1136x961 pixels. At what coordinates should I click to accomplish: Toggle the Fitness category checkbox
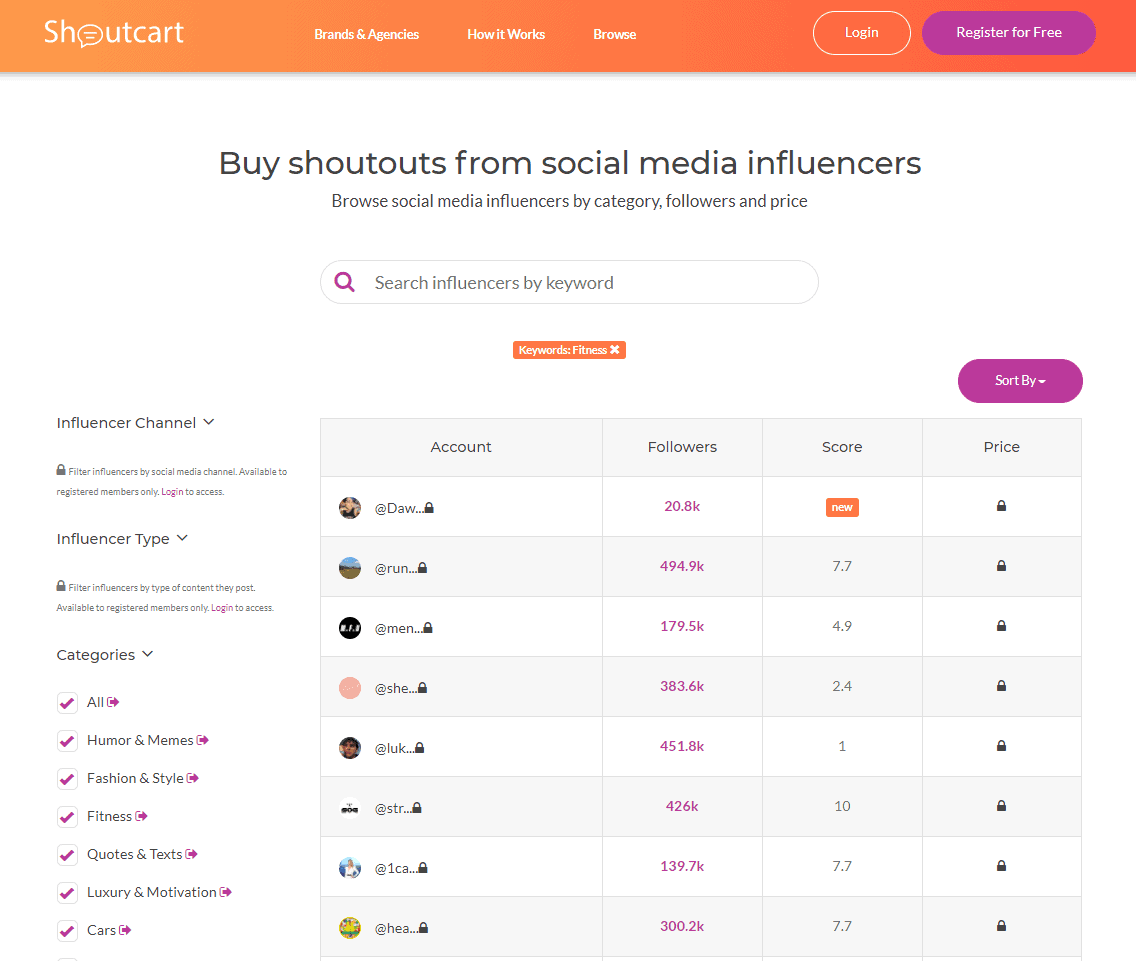tap(67, 817)
